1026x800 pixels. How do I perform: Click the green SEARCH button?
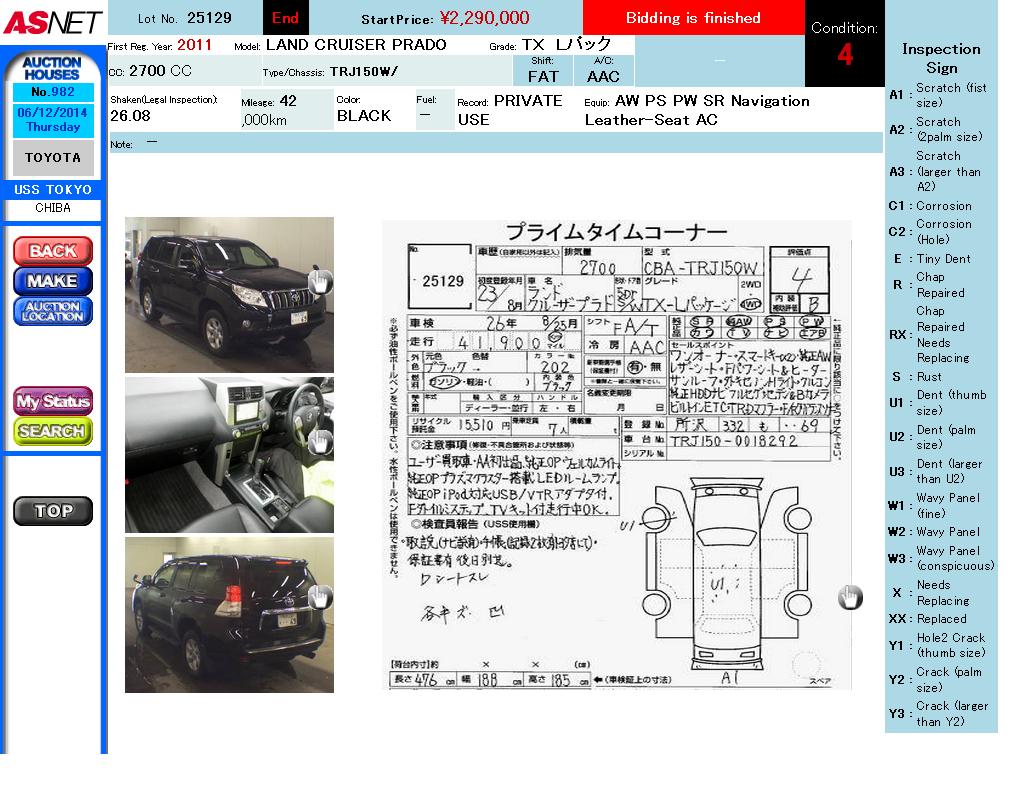(52, 431)
